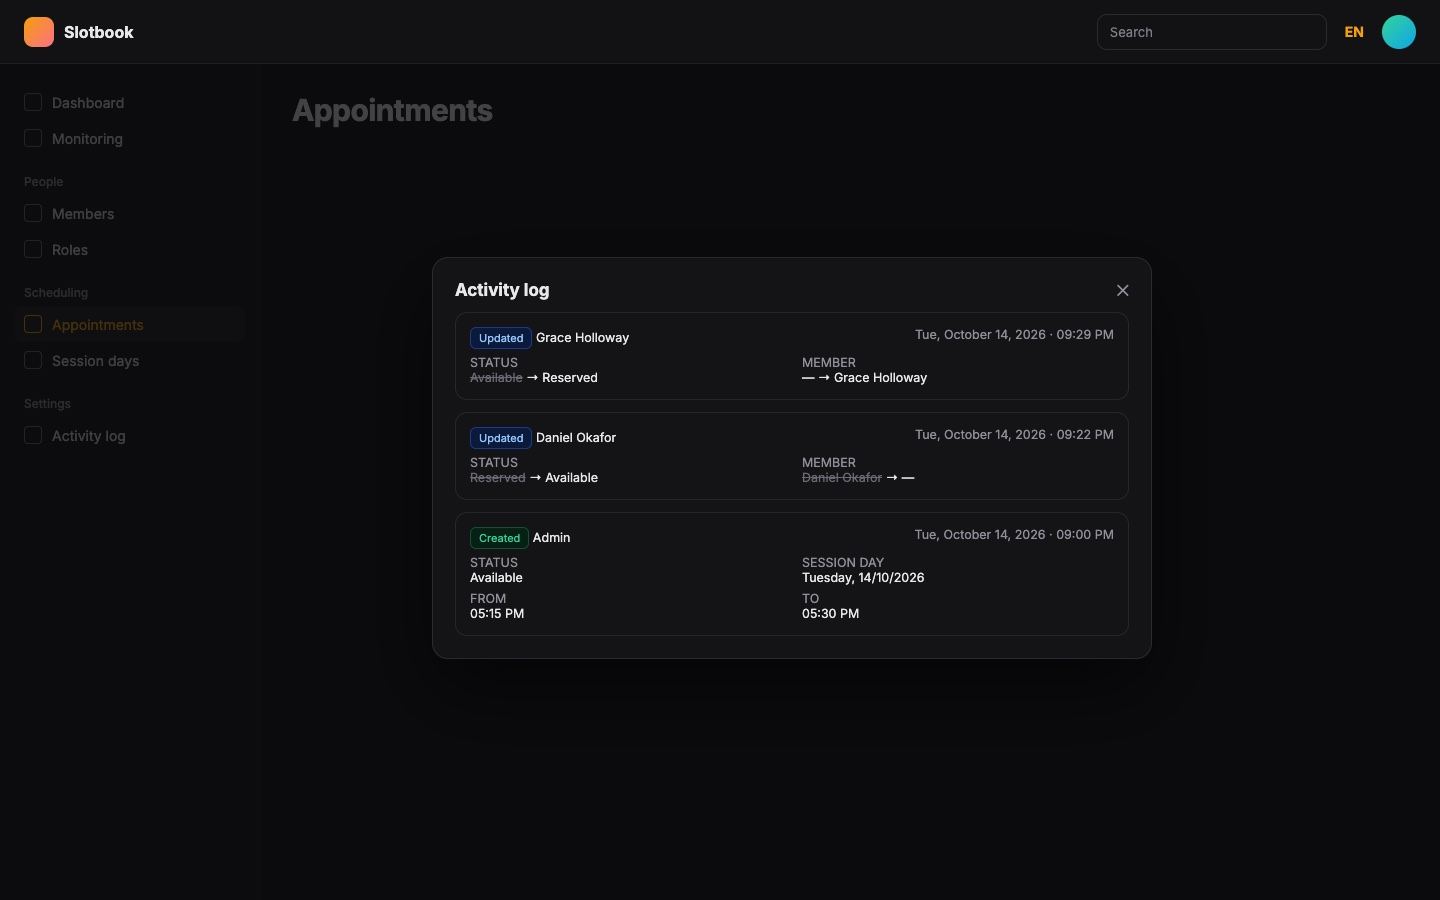Click the Monitoring sidebar icon
1440x900 pixels.
pos(33,138)
